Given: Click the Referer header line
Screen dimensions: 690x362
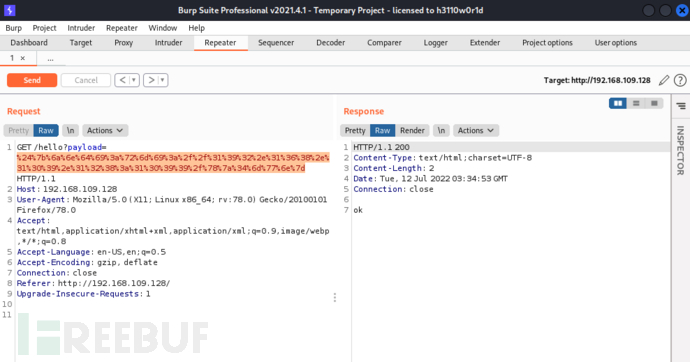Looking at the screenshot, I should [x=93, y=283].
